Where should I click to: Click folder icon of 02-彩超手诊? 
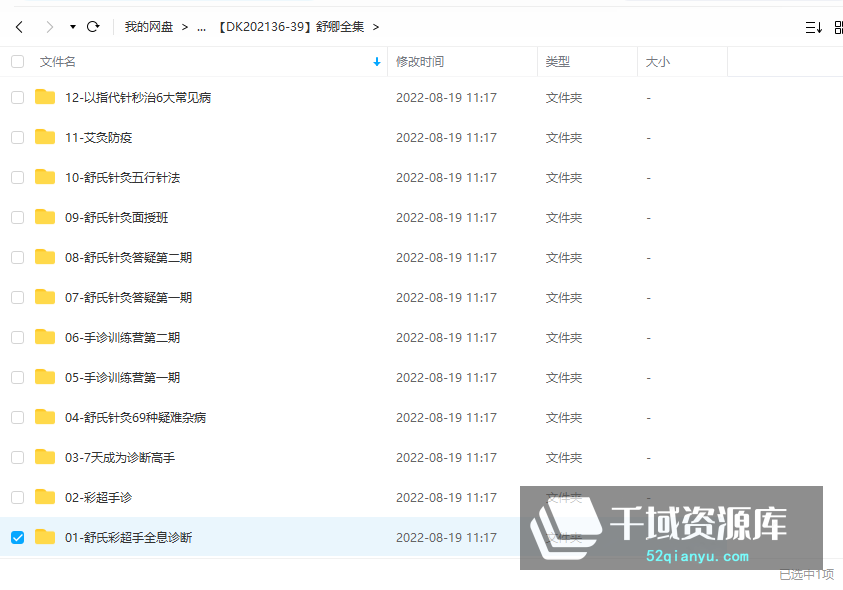[45, 496]
